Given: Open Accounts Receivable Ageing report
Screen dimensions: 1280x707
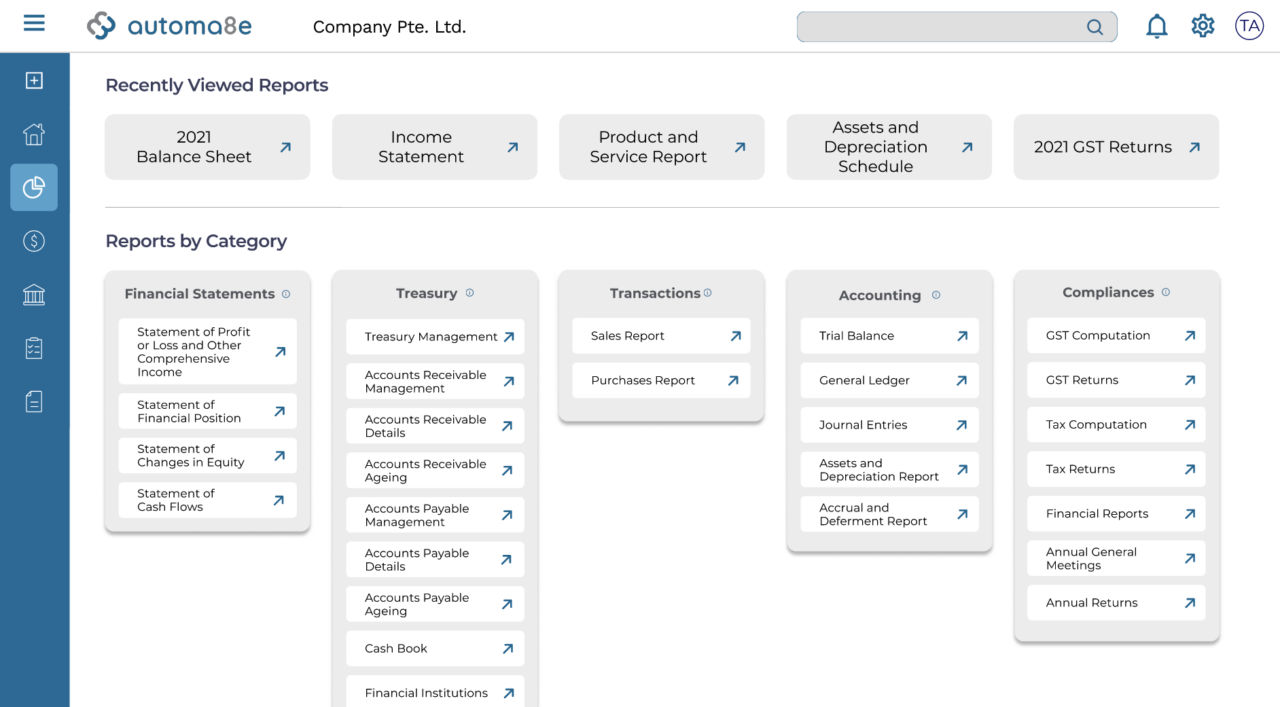Looking at the screenshot, I should click(434, 470).
